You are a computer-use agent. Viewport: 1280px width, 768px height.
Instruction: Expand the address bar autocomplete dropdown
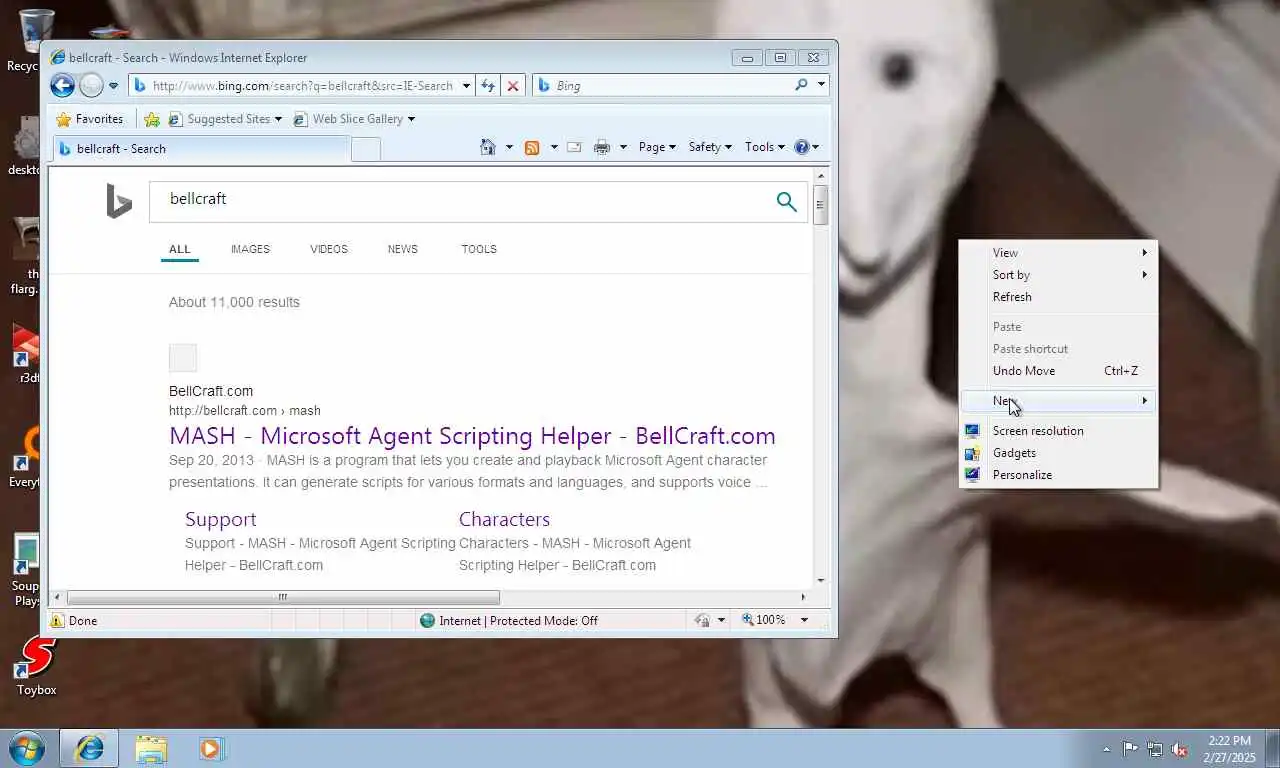point(466,86)
